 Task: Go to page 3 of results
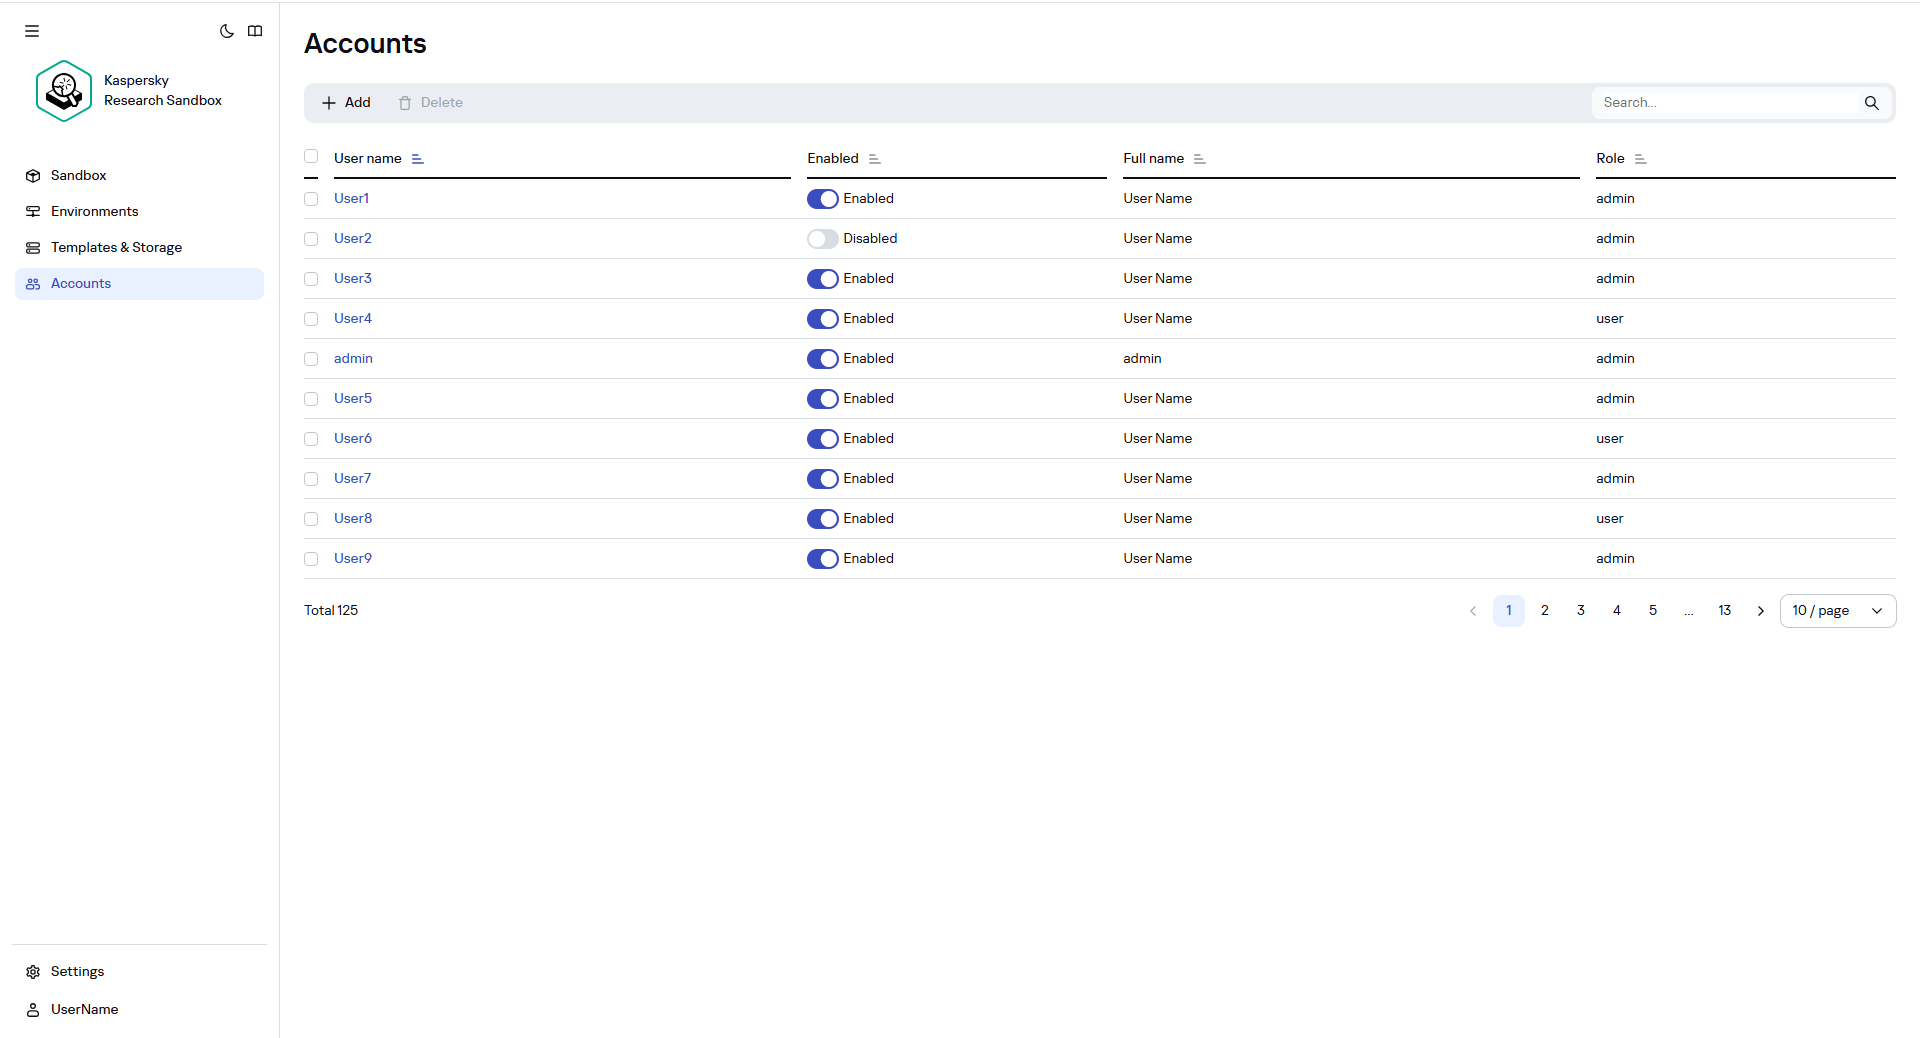click(1580, 610)
